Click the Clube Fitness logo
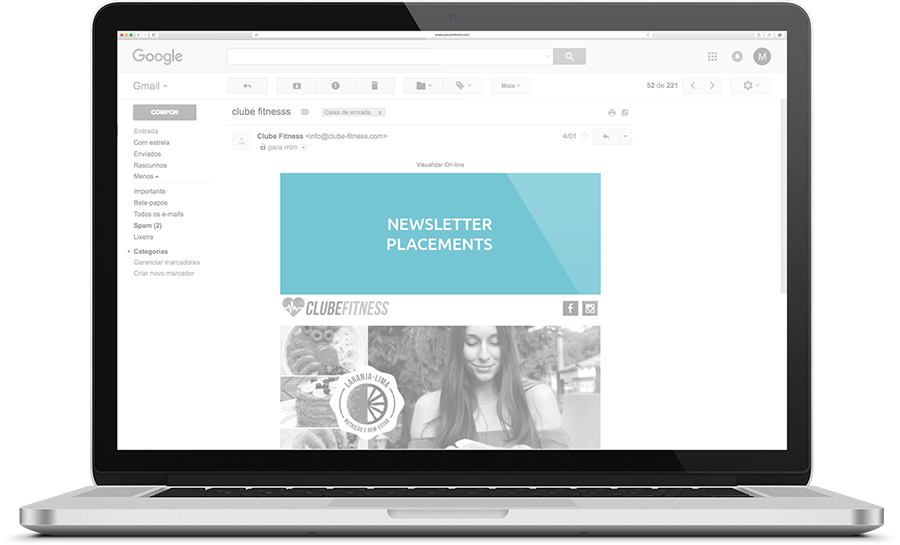Screen dimensions: 900x545 click(335, 309)
